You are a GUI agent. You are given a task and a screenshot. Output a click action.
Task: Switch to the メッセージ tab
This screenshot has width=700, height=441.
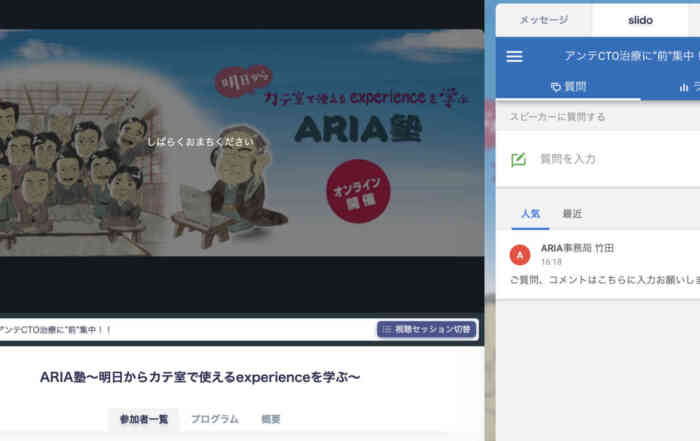[x=544, y=20]
